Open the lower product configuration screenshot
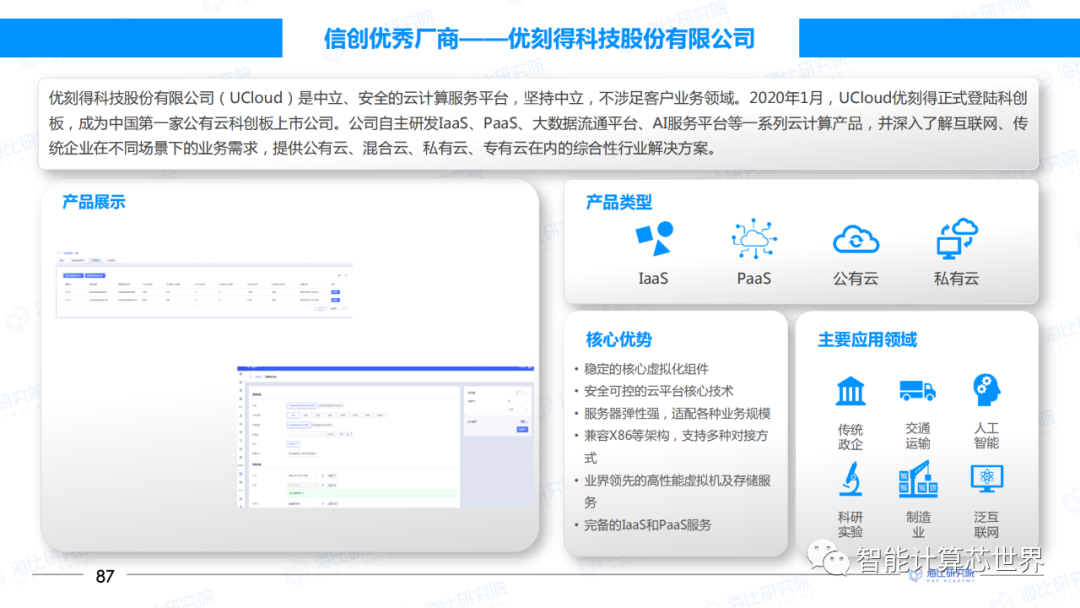 (386, 437)
